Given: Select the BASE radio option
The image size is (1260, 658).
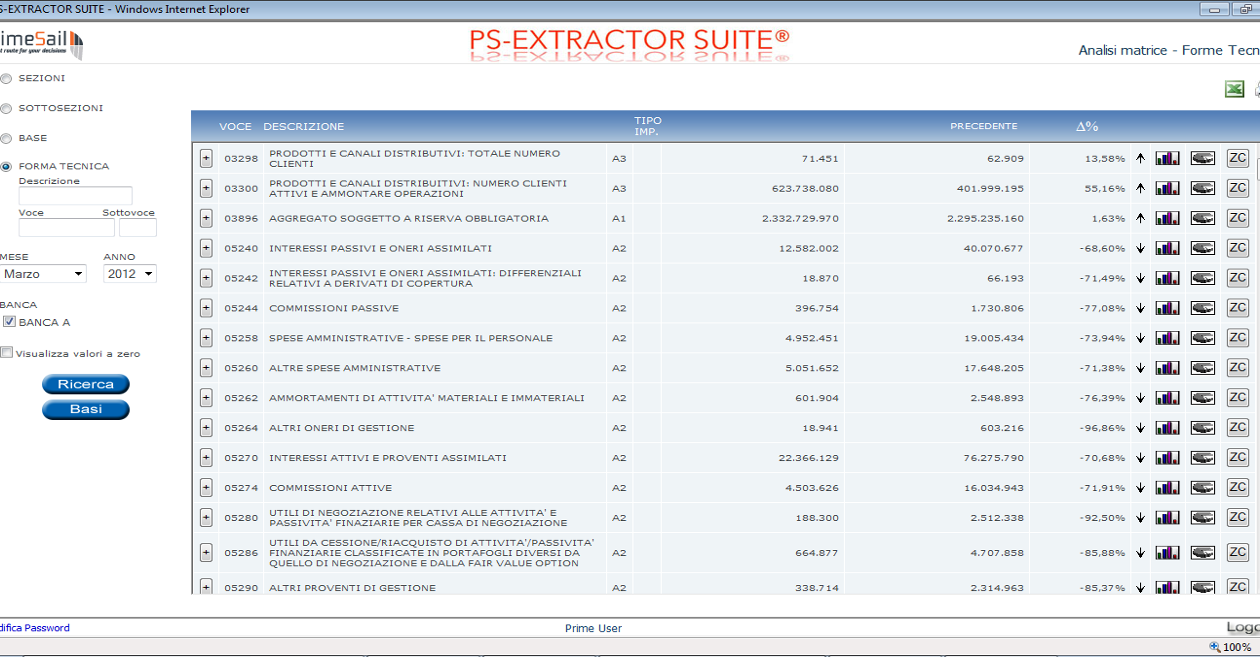Looking at the screenshot, I should (6, 138).
